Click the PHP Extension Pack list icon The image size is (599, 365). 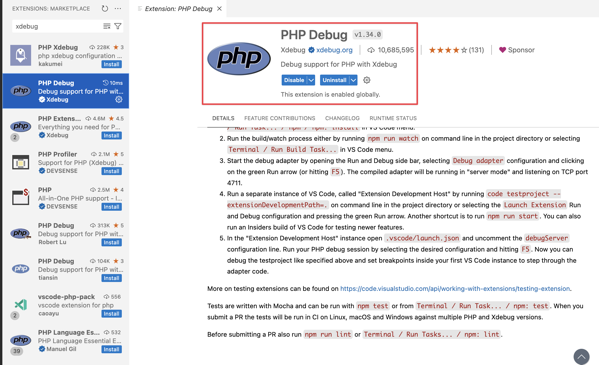click(21, 126)
